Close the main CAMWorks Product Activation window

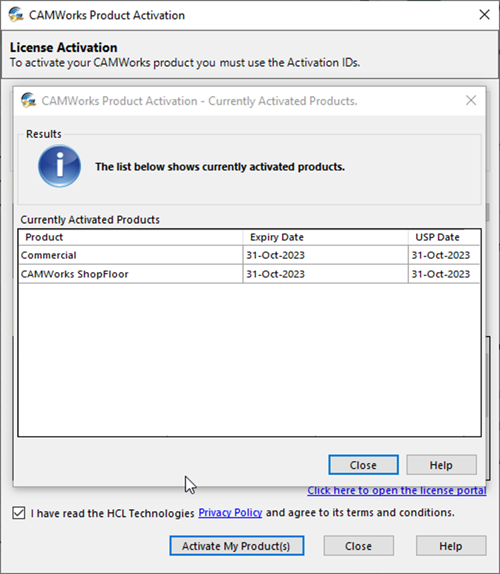(x=484, y=15)
